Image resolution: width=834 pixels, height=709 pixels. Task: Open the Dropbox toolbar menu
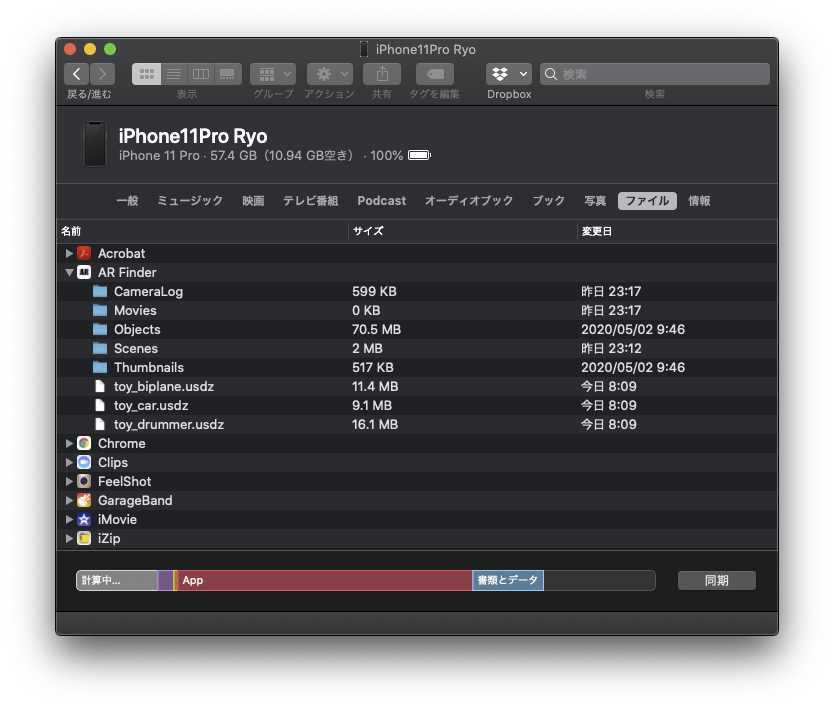pyautogui.click(x=509, y=74)
